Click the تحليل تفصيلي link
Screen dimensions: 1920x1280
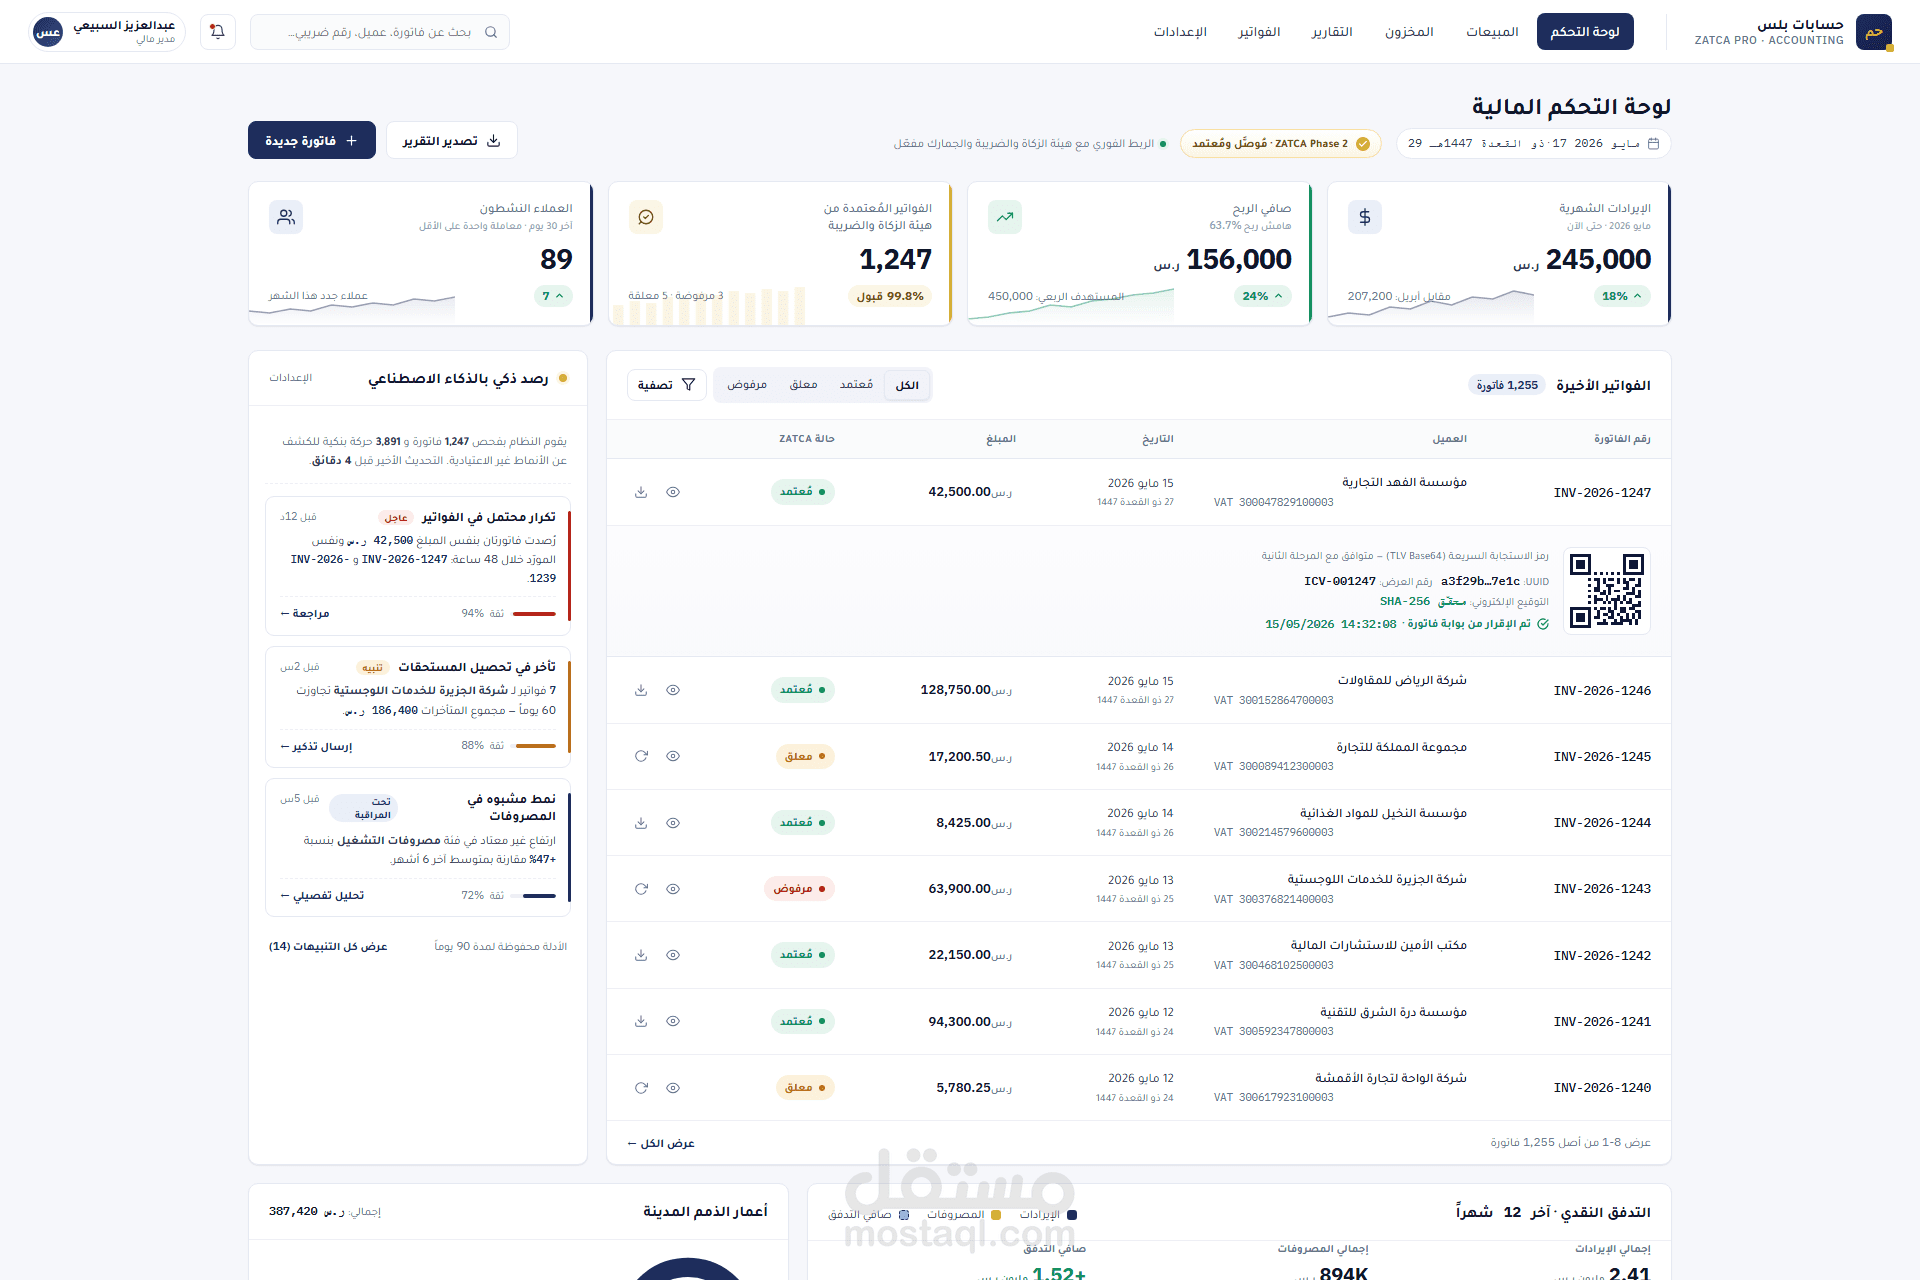click(322, 896)
